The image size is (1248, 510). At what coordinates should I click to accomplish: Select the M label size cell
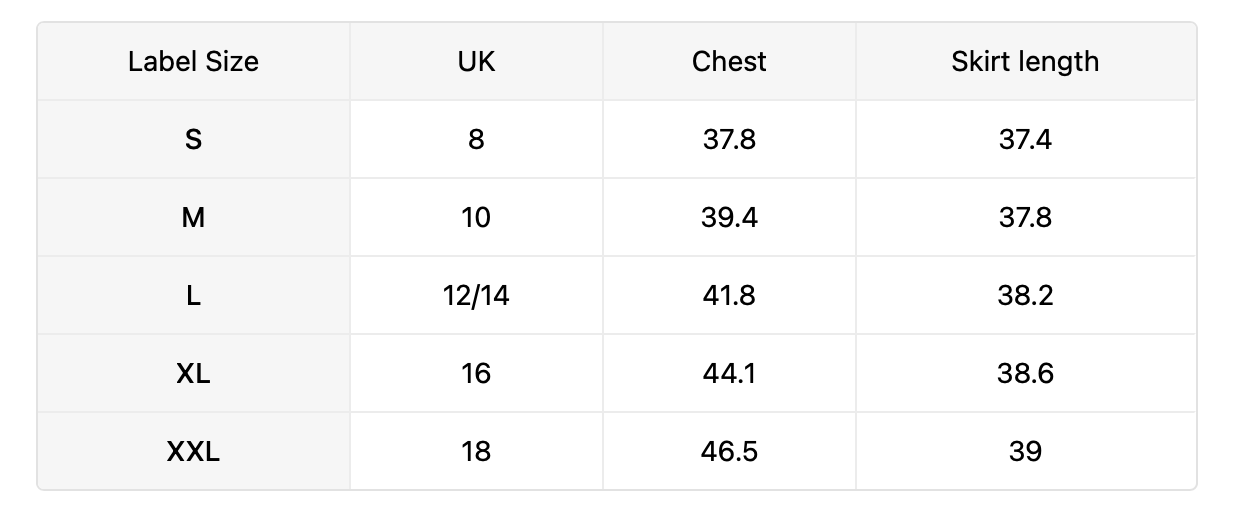coord(193,217)
